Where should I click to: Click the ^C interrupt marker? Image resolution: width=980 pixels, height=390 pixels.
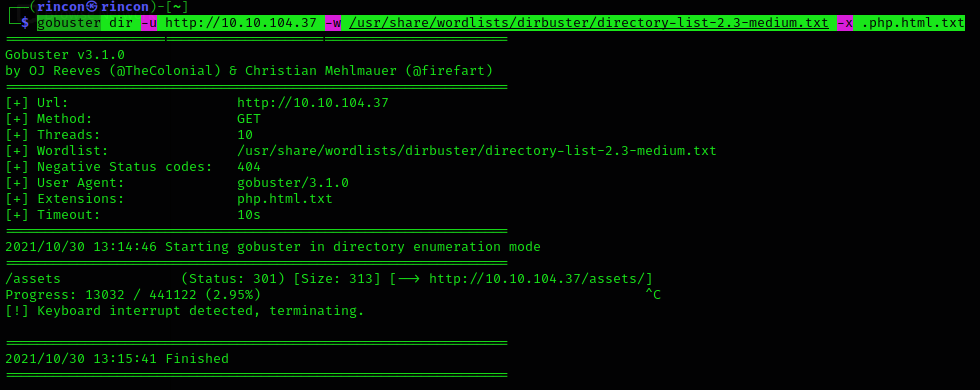(652, 294)
